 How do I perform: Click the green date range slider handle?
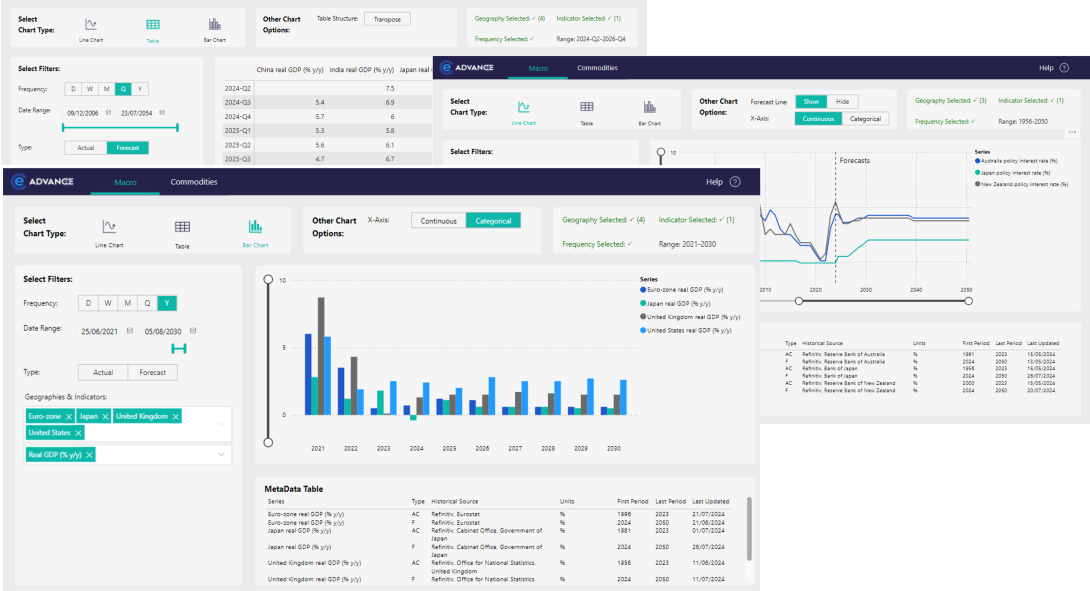179,348
